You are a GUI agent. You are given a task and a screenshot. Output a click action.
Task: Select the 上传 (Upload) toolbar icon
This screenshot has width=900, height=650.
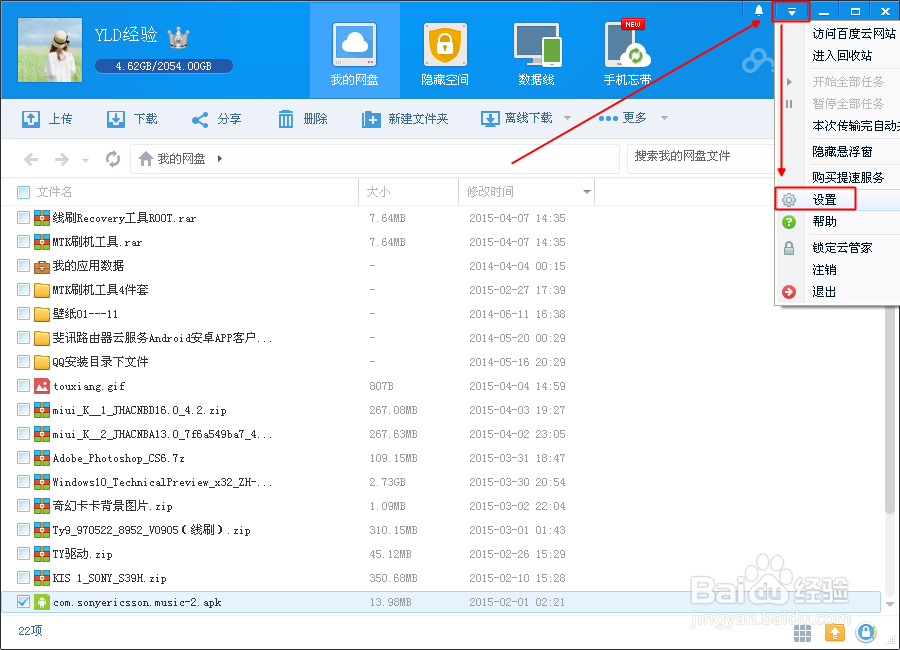(x=30, y=118)
